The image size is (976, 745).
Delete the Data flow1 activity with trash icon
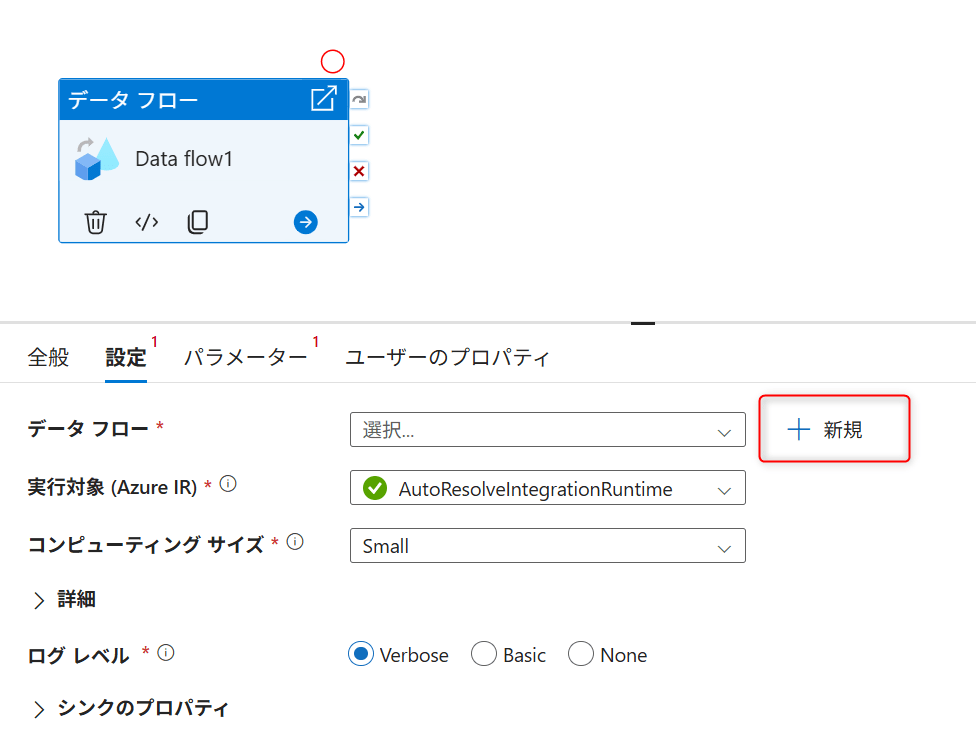[95, 222]
